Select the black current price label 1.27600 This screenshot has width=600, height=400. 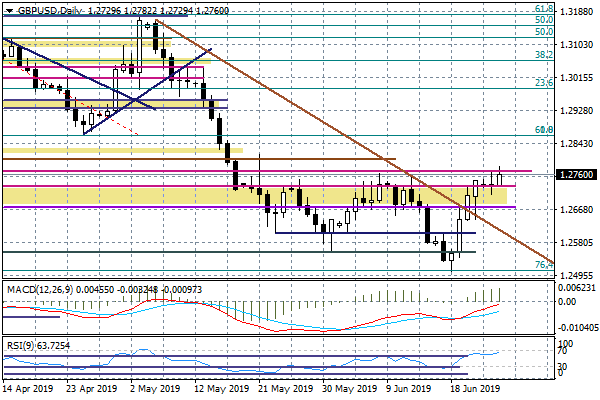point(576,175)
